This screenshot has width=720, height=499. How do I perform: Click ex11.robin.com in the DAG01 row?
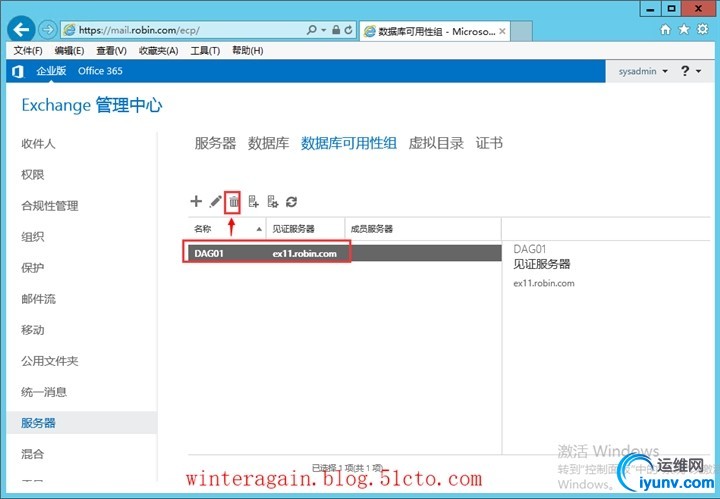(304, 253)
